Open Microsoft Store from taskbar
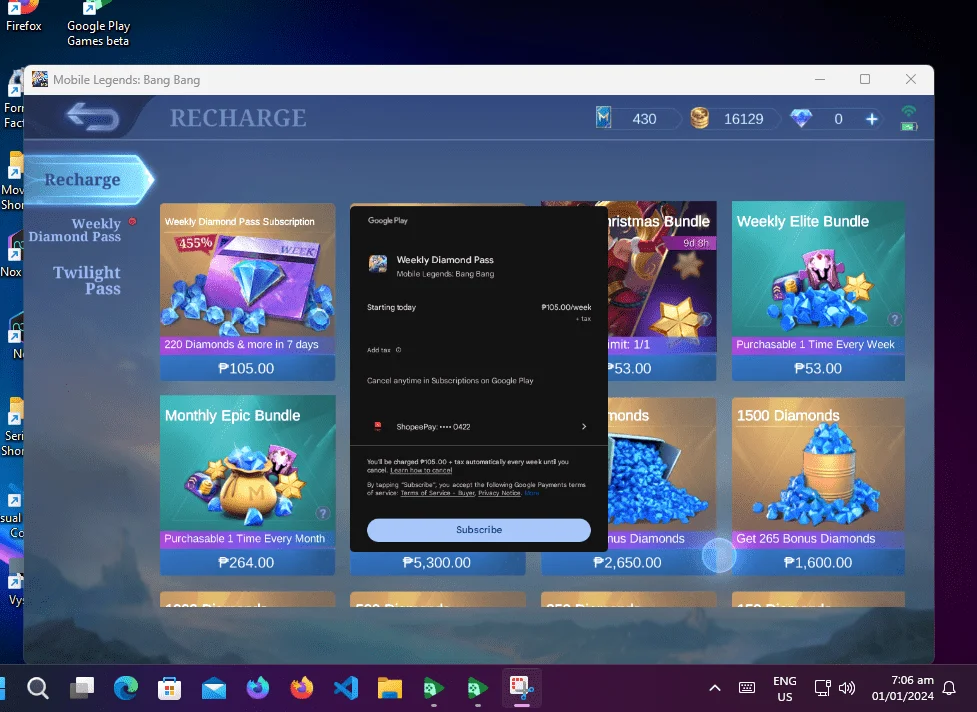This screenshot has height=712, width=977. [x=169, y=688]
